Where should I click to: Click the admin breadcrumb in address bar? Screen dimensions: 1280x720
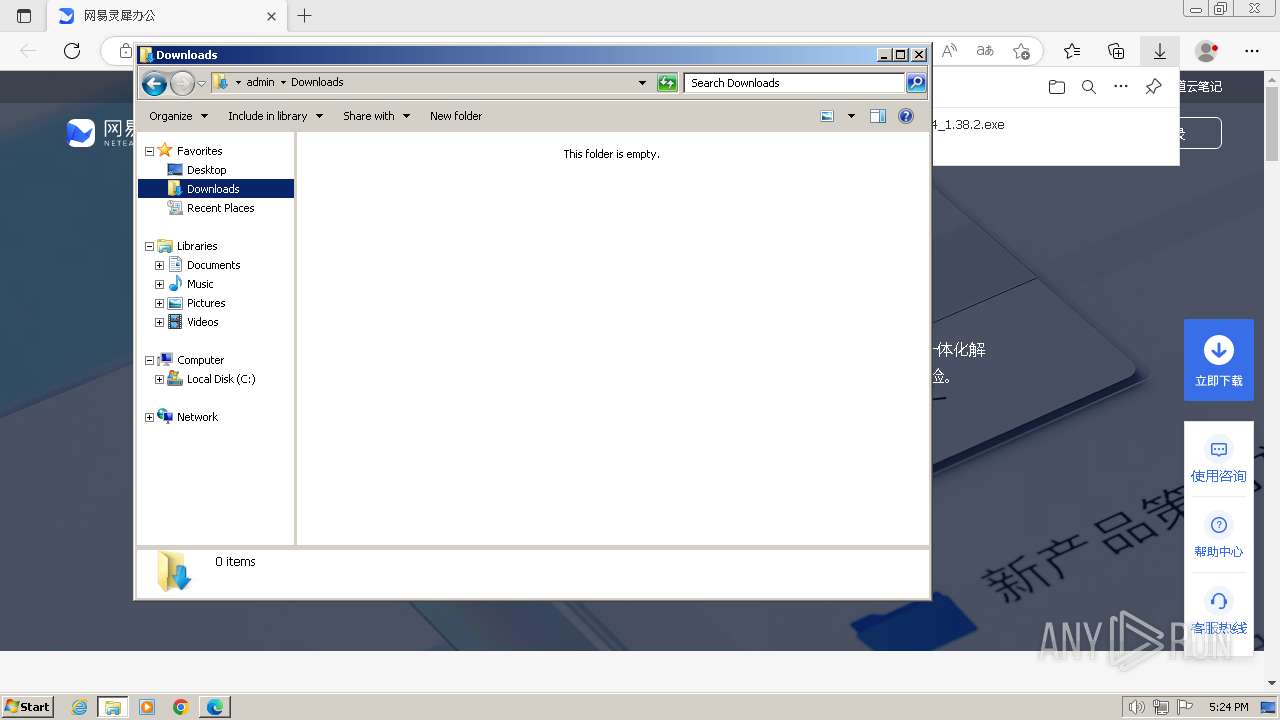[260, 82]
